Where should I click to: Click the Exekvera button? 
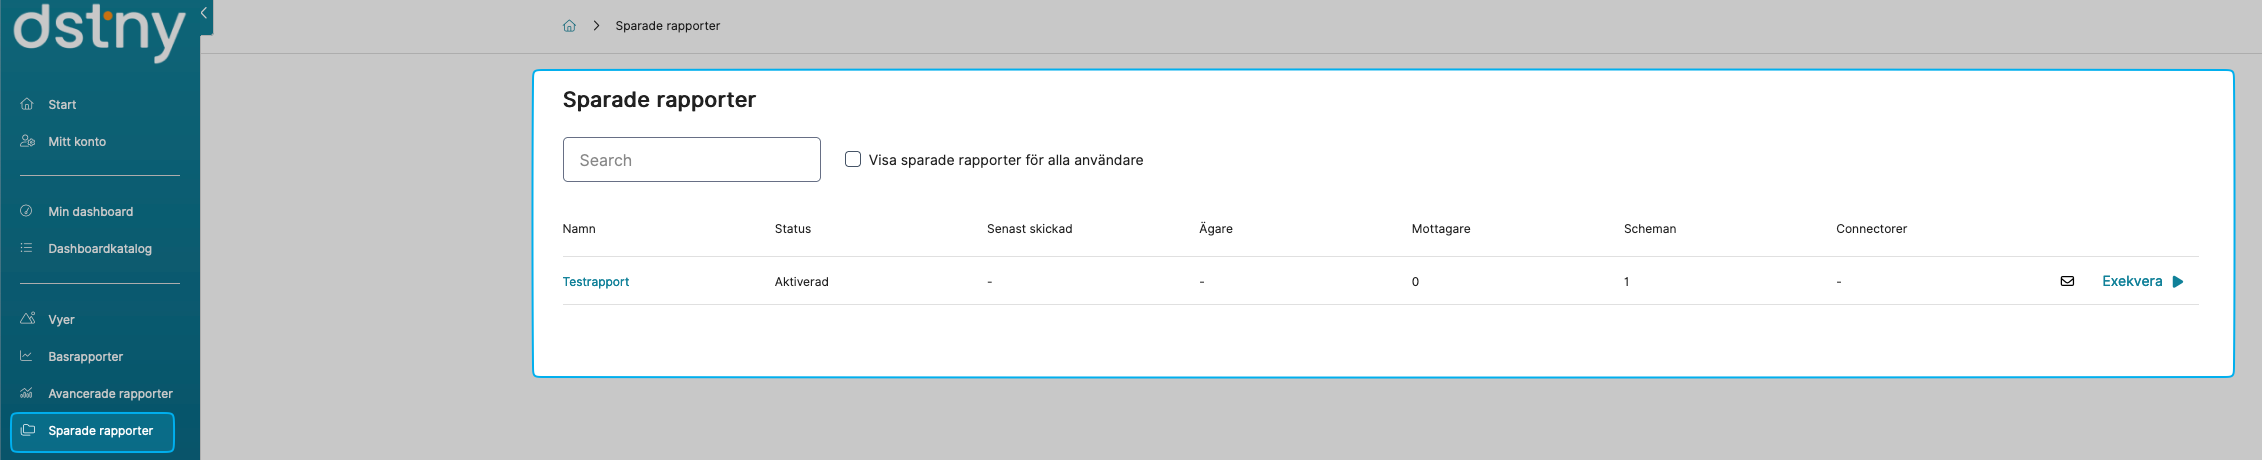[x=2142, y=281]
